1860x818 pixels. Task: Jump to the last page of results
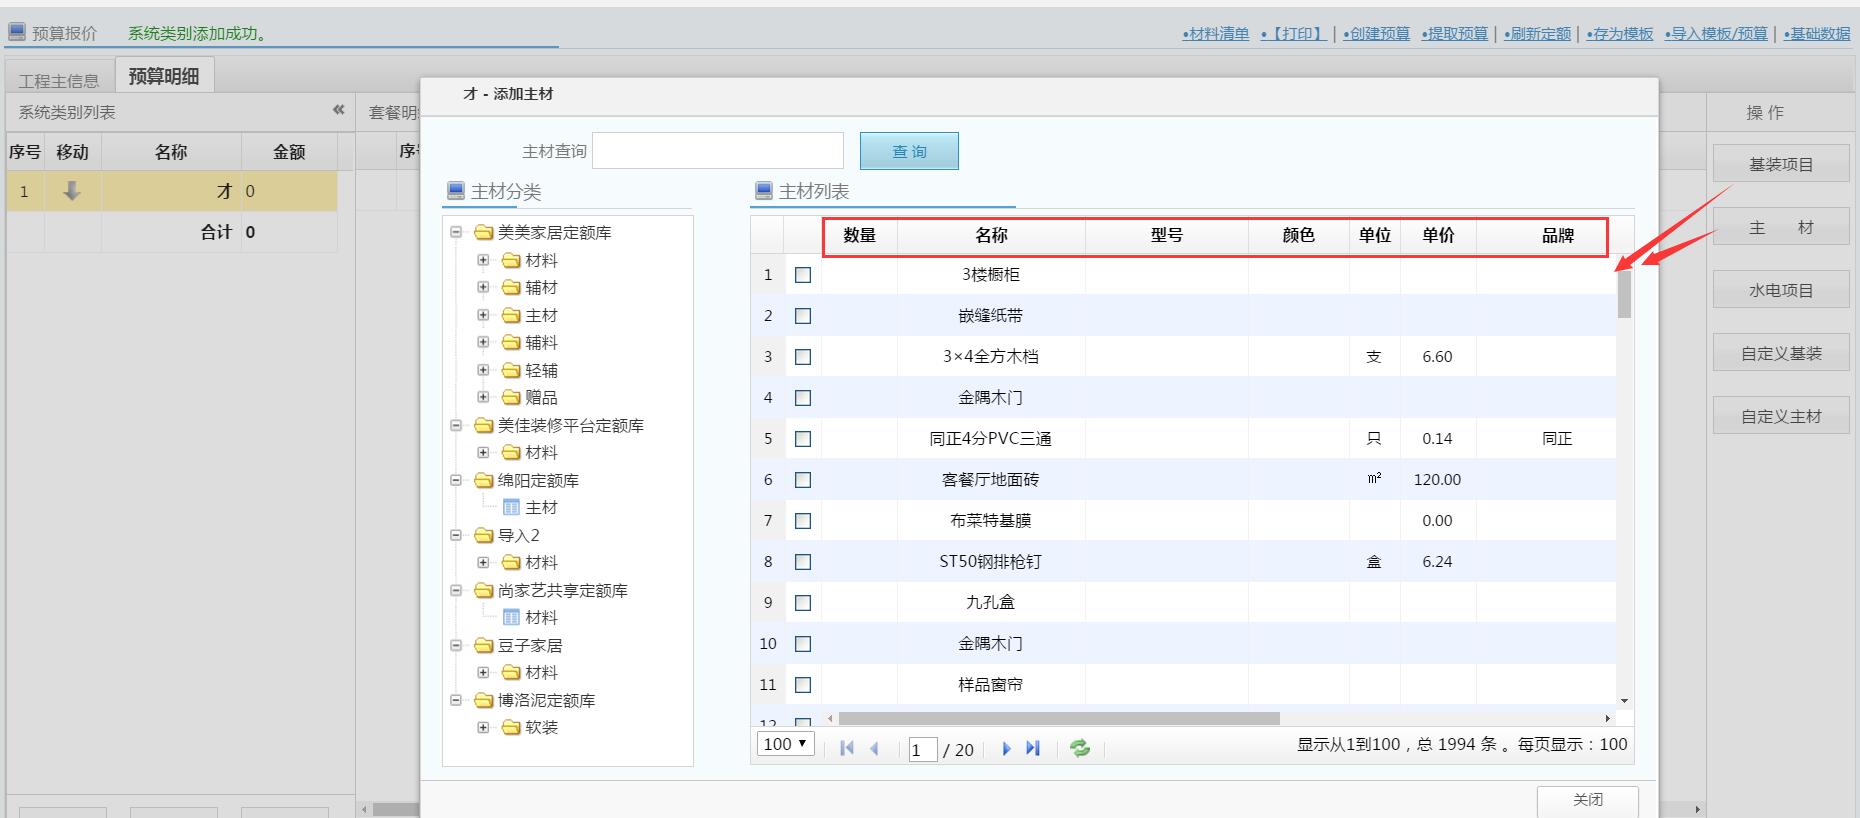click(x=1033, y=748)
